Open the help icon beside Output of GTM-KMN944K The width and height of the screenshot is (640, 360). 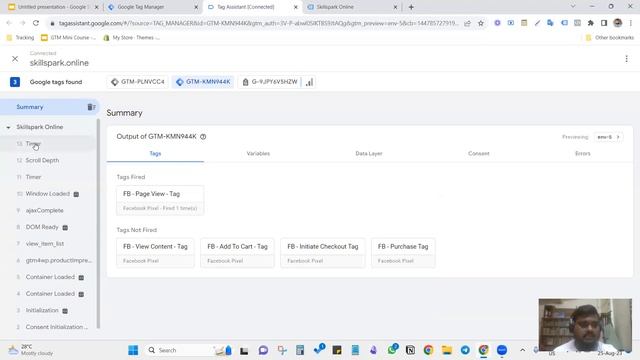tap(203, 137)
